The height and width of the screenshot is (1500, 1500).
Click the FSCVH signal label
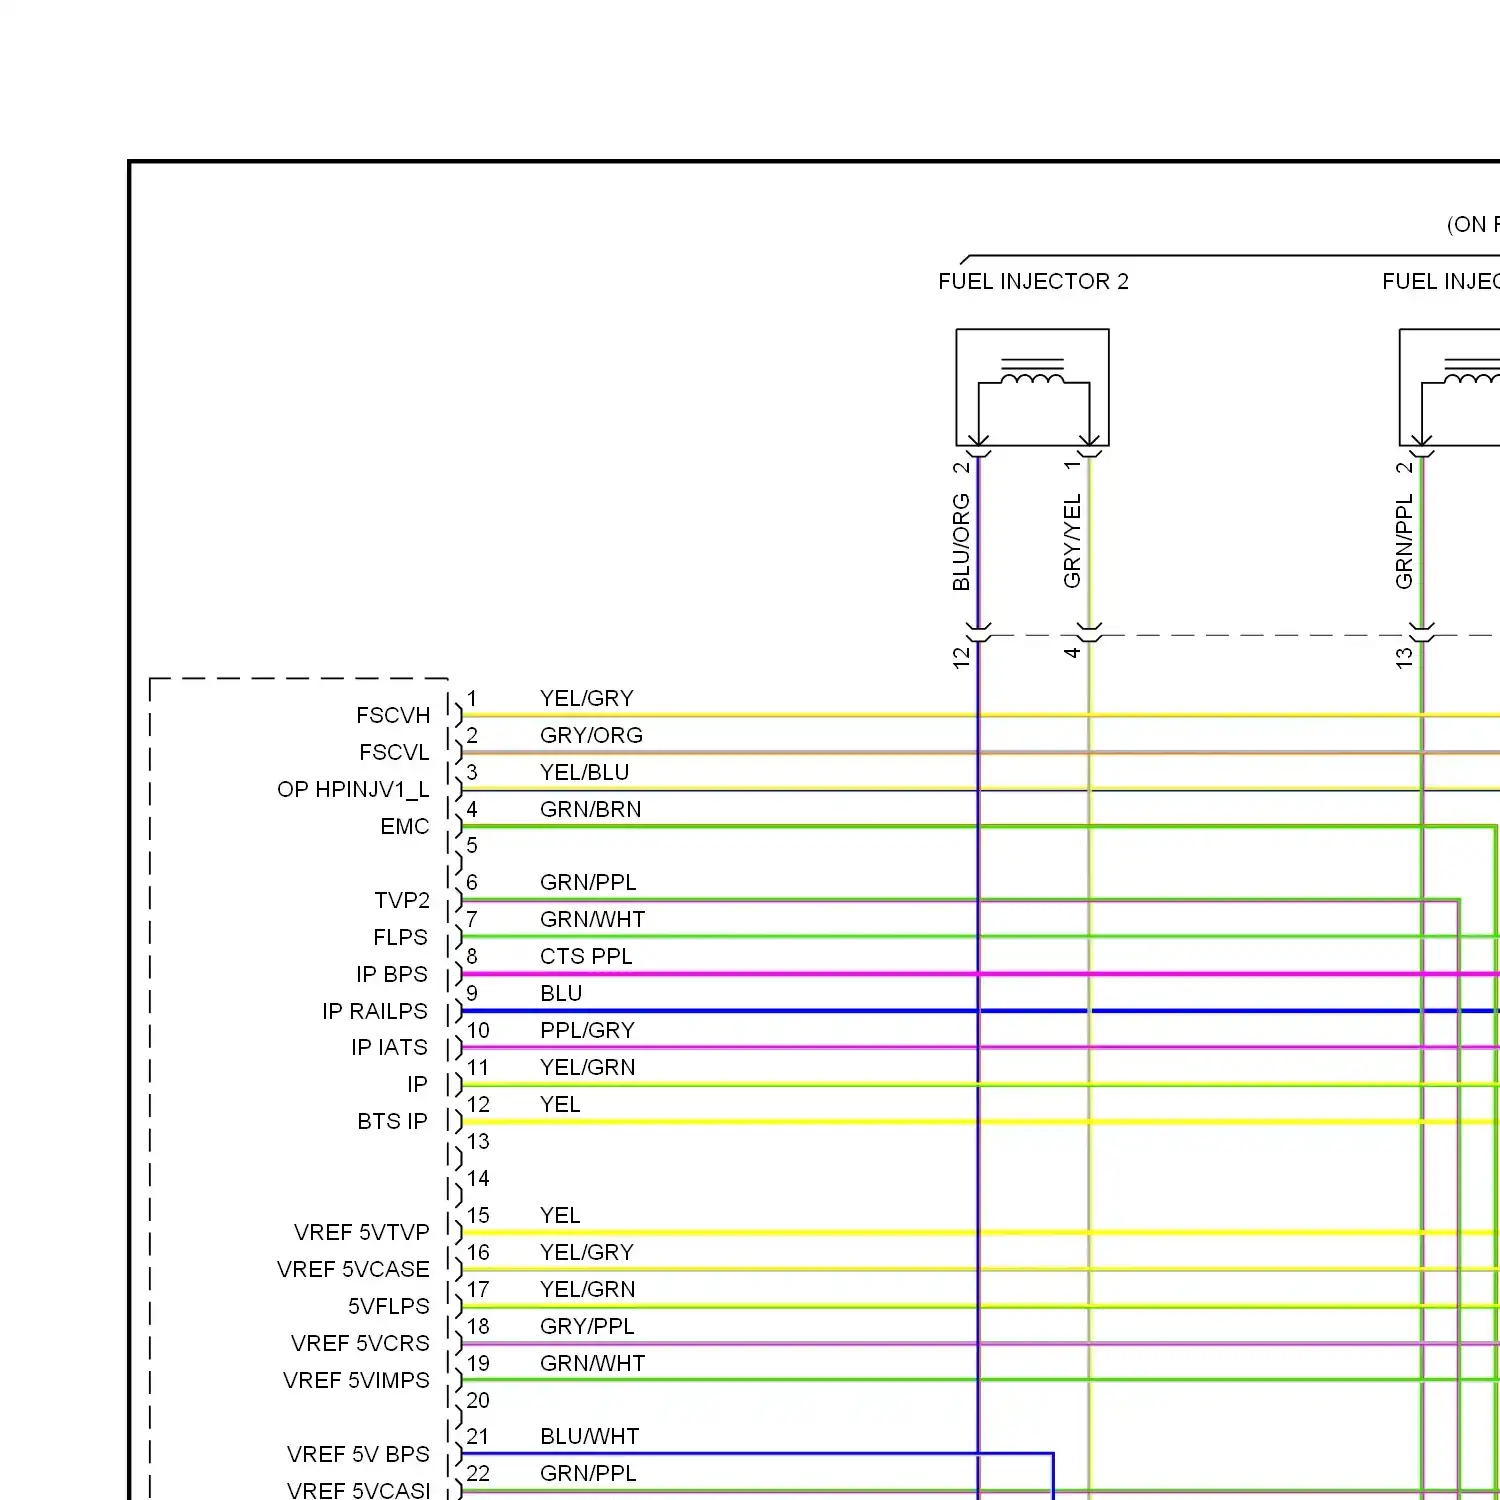(x=393, y=716)
